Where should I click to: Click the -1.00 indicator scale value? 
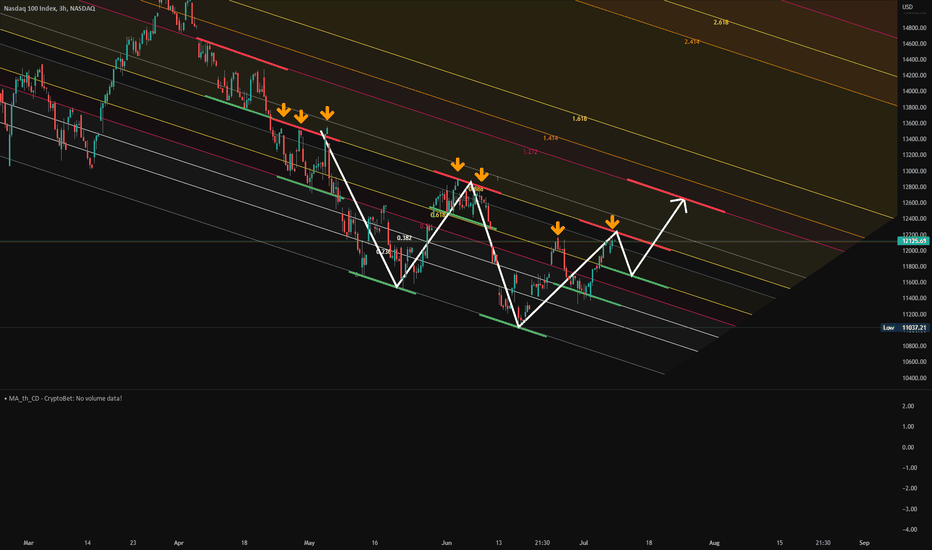tap(908, 468)
